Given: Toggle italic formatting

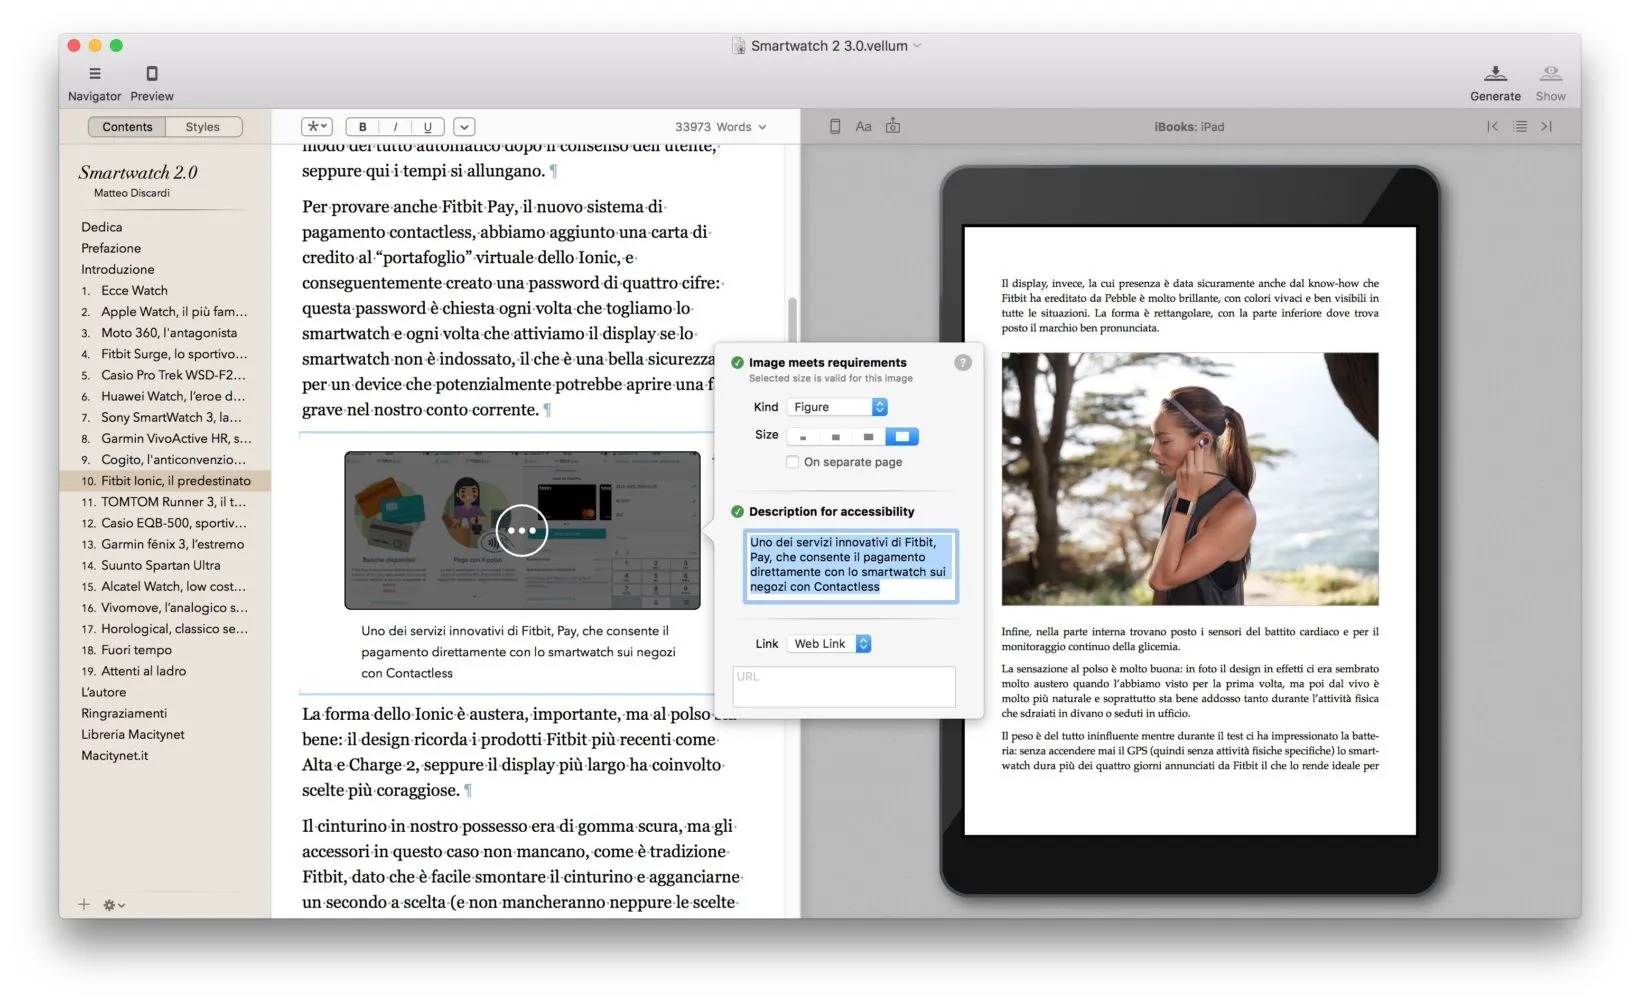Looking at the screenshot, I should point(394,126).
